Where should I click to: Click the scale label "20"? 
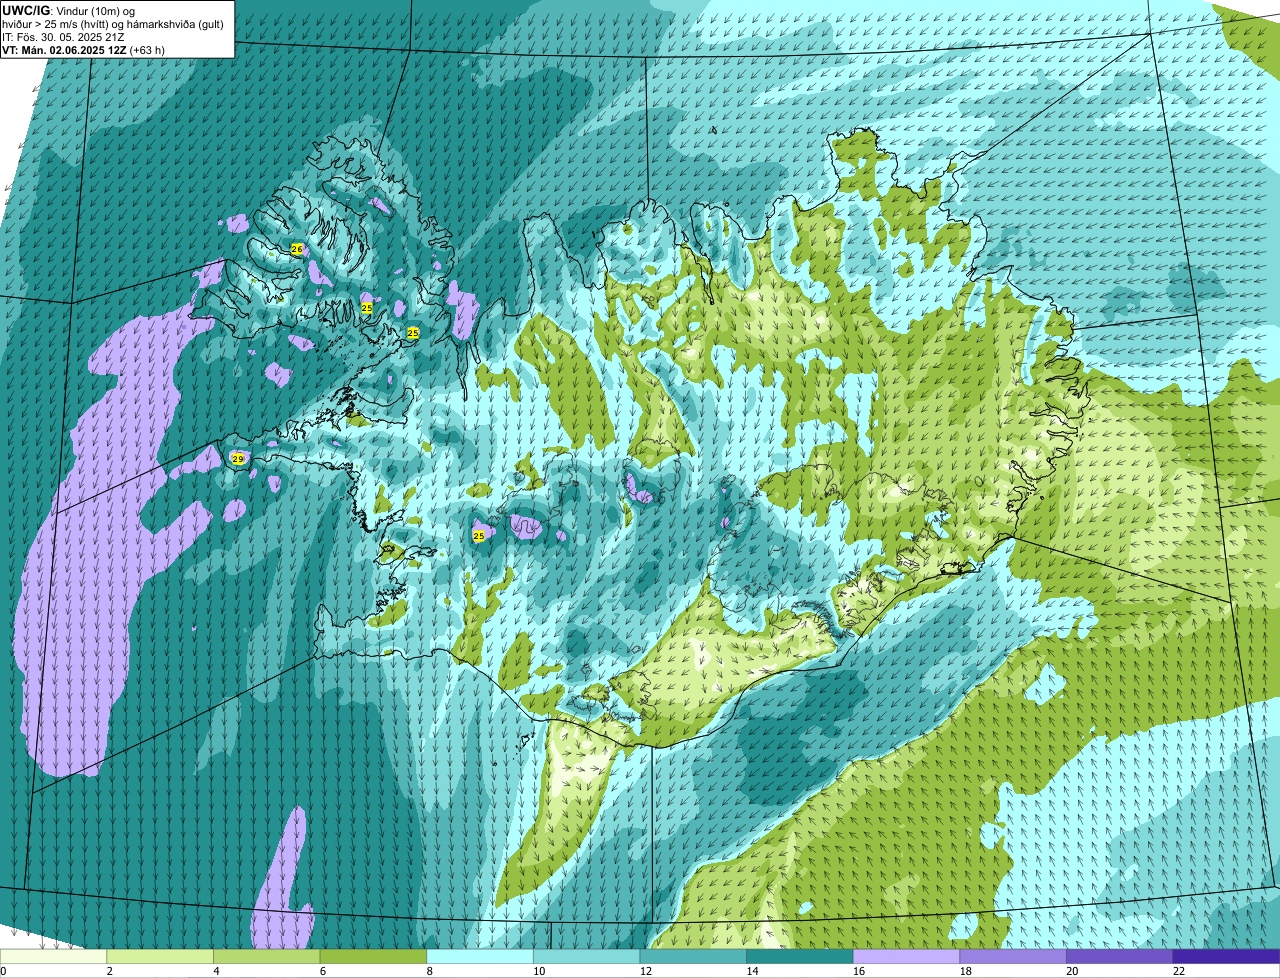point(1072,971)
